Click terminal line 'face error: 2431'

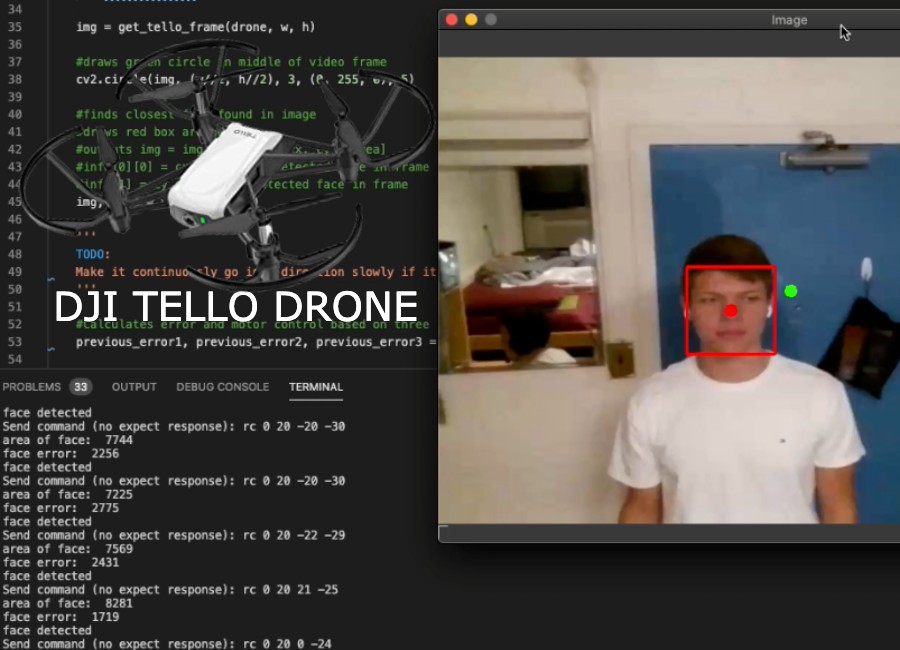[61, 563]
